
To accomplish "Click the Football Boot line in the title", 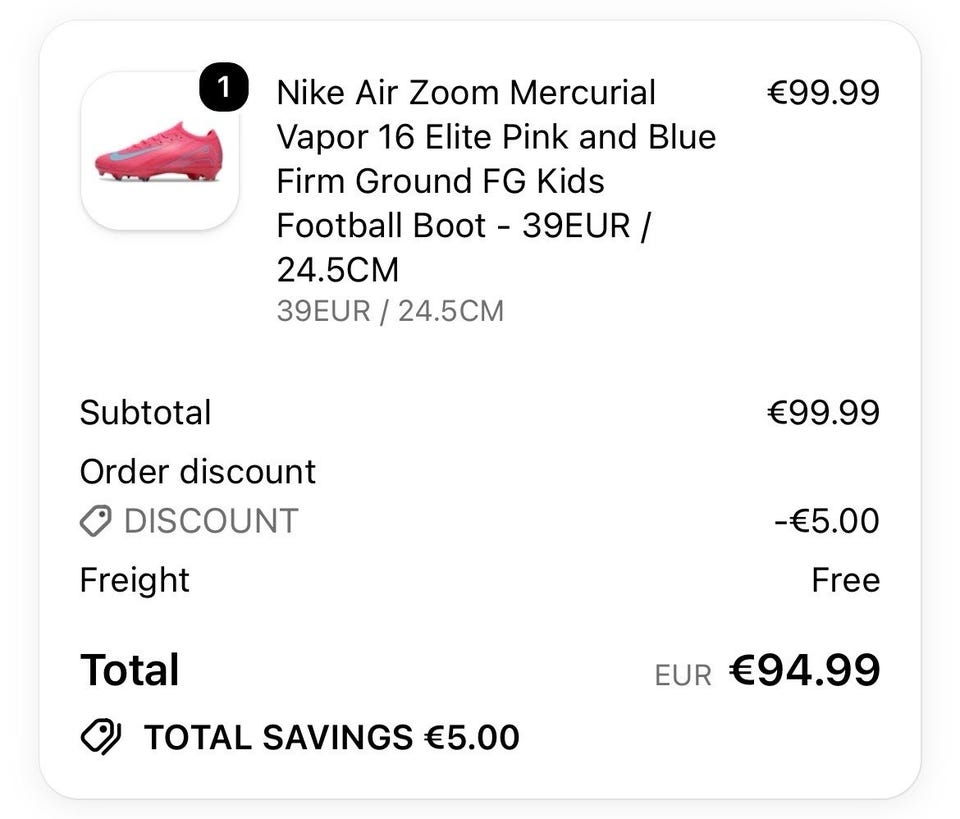I will tap(462, 225).
